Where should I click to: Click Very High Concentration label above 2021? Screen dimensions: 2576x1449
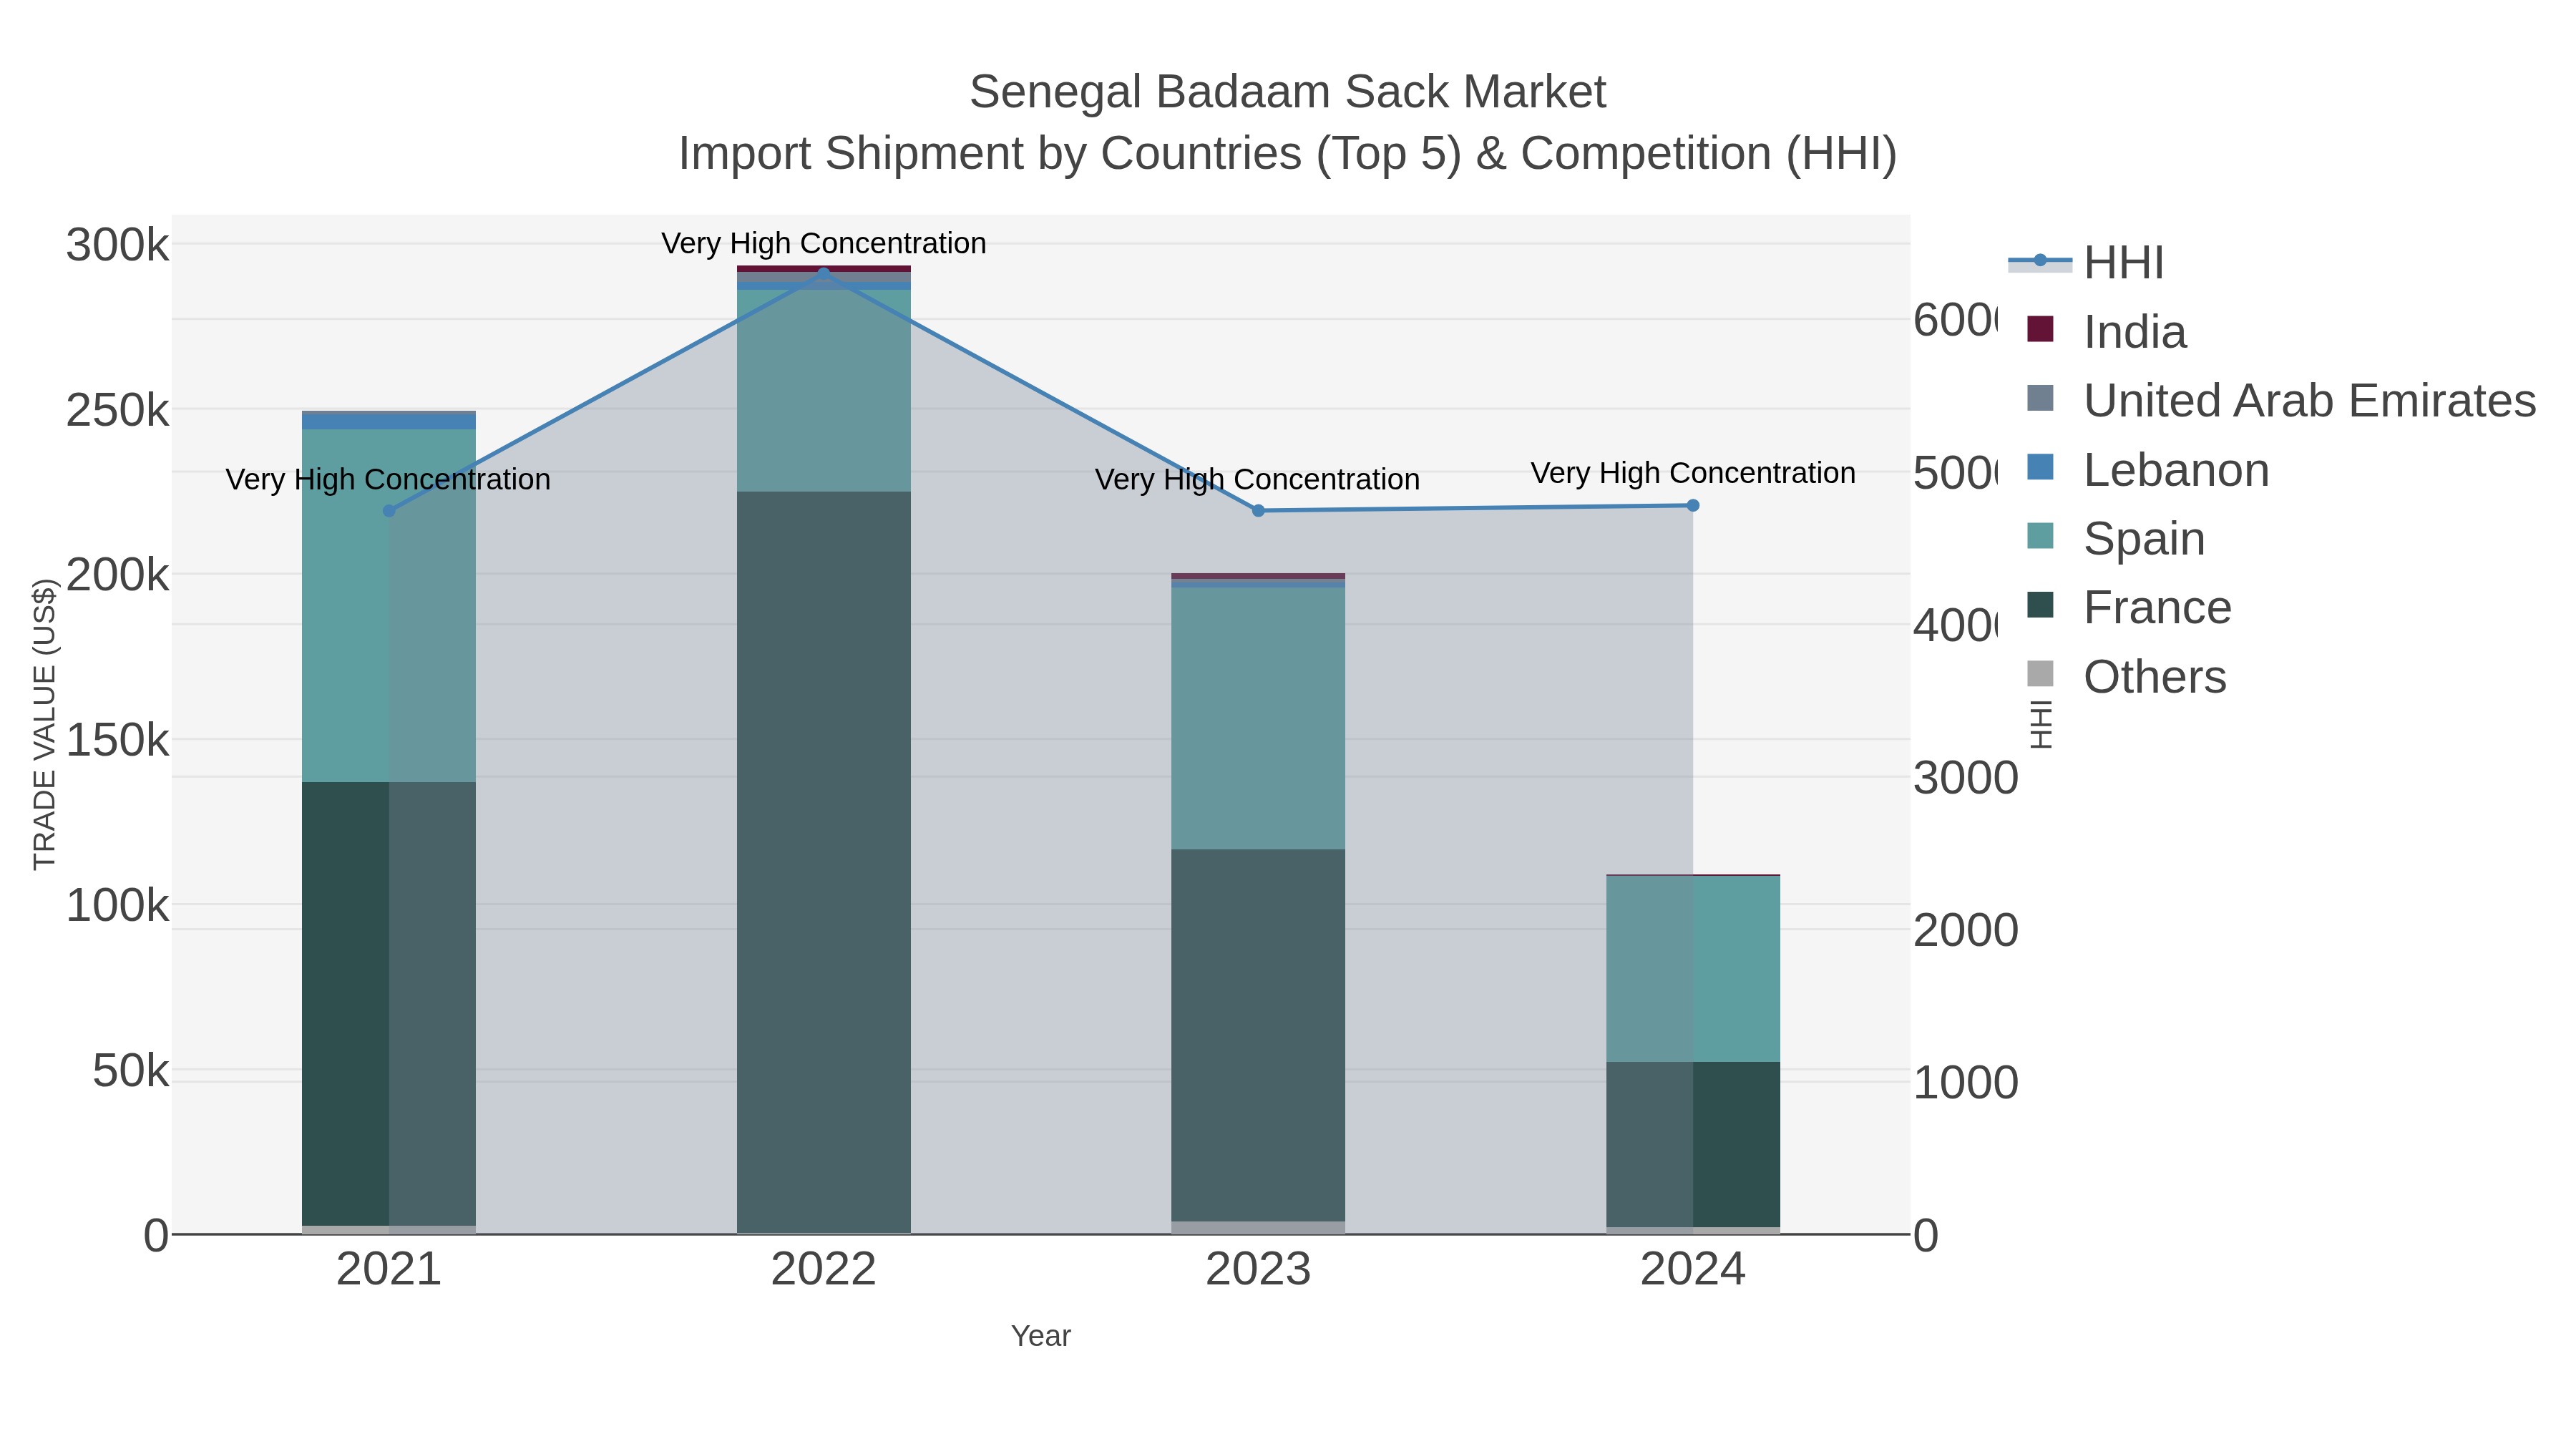(388, 479)
